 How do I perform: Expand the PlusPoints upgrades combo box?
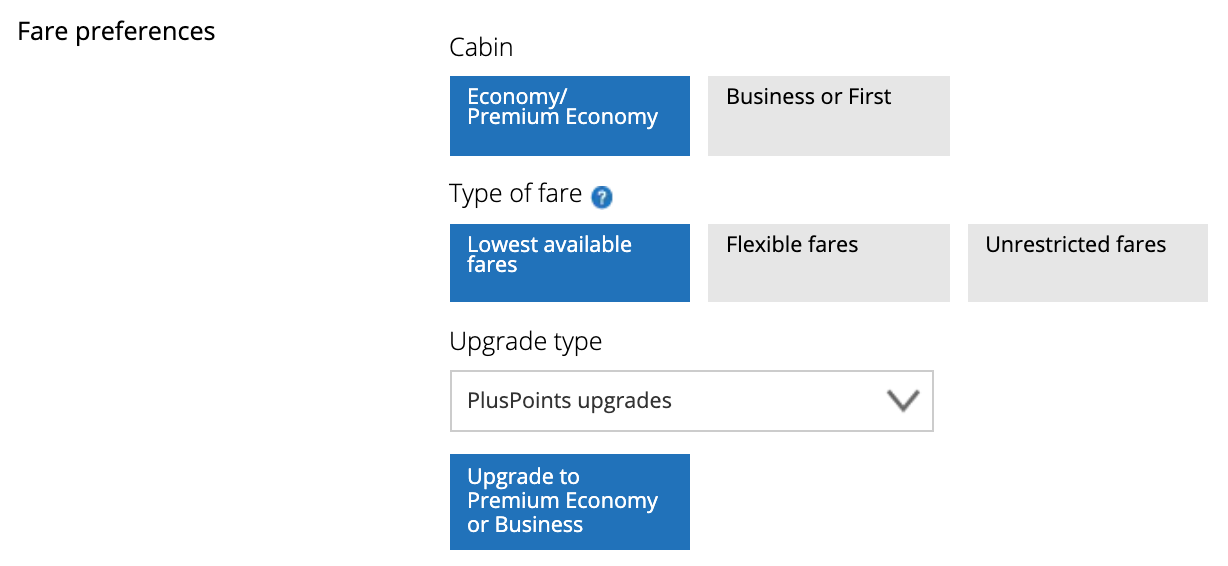pyautogui.click(x=691, y=401)
